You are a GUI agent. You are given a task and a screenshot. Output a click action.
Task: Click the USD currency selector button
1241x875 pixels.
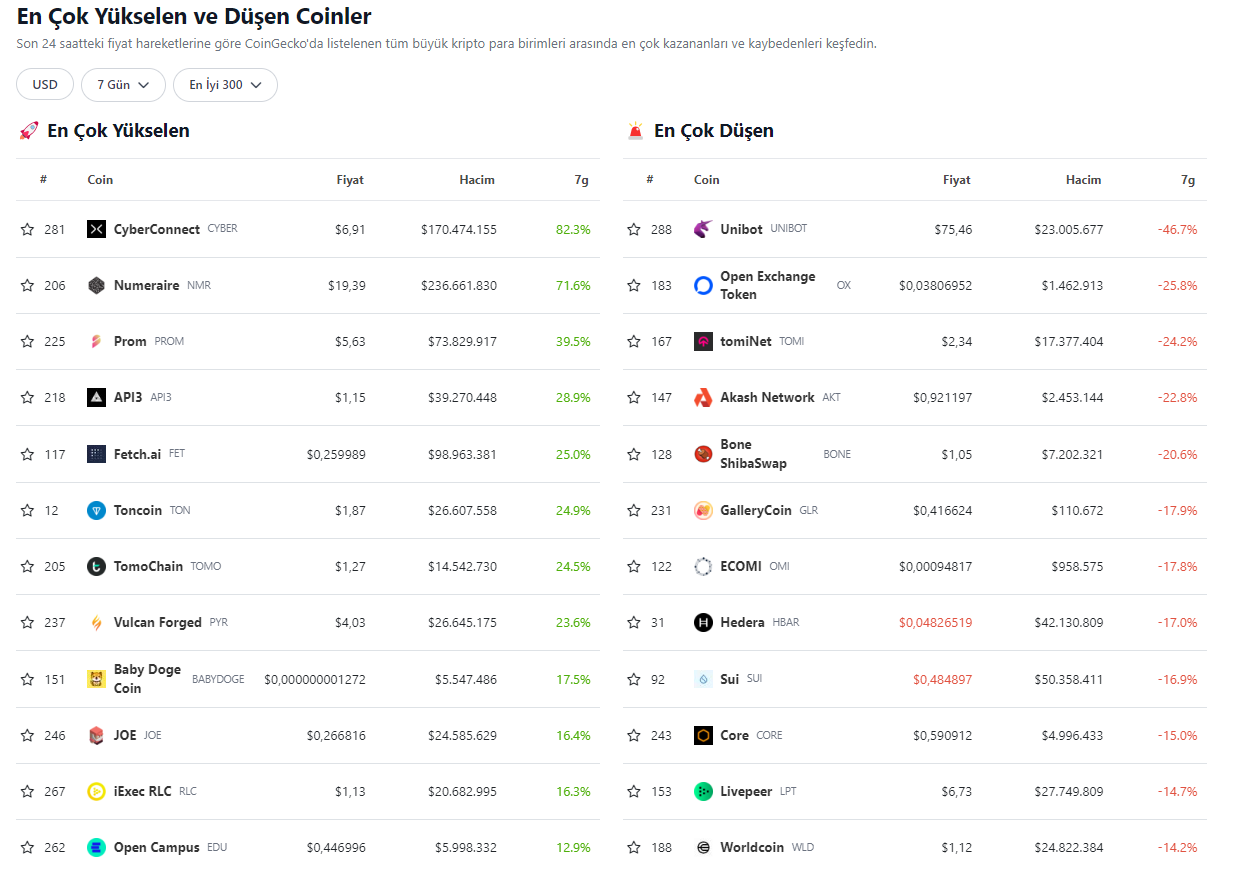pyautogui.click(x=45, y=85)
